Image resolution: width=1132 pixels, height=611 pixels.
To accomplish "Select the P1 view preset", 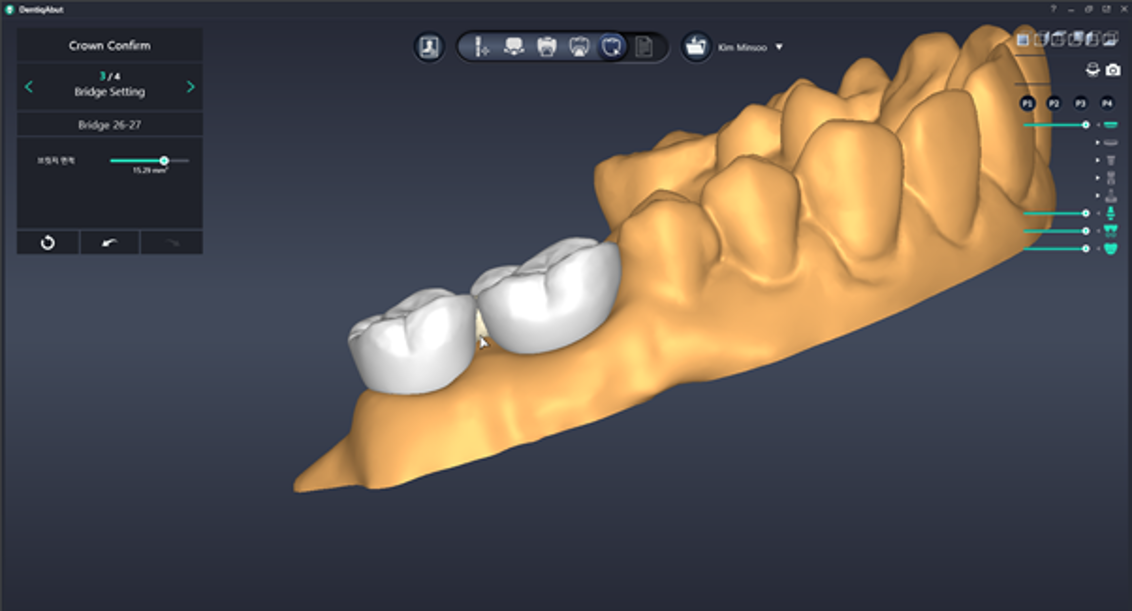I will point(1027,103).
